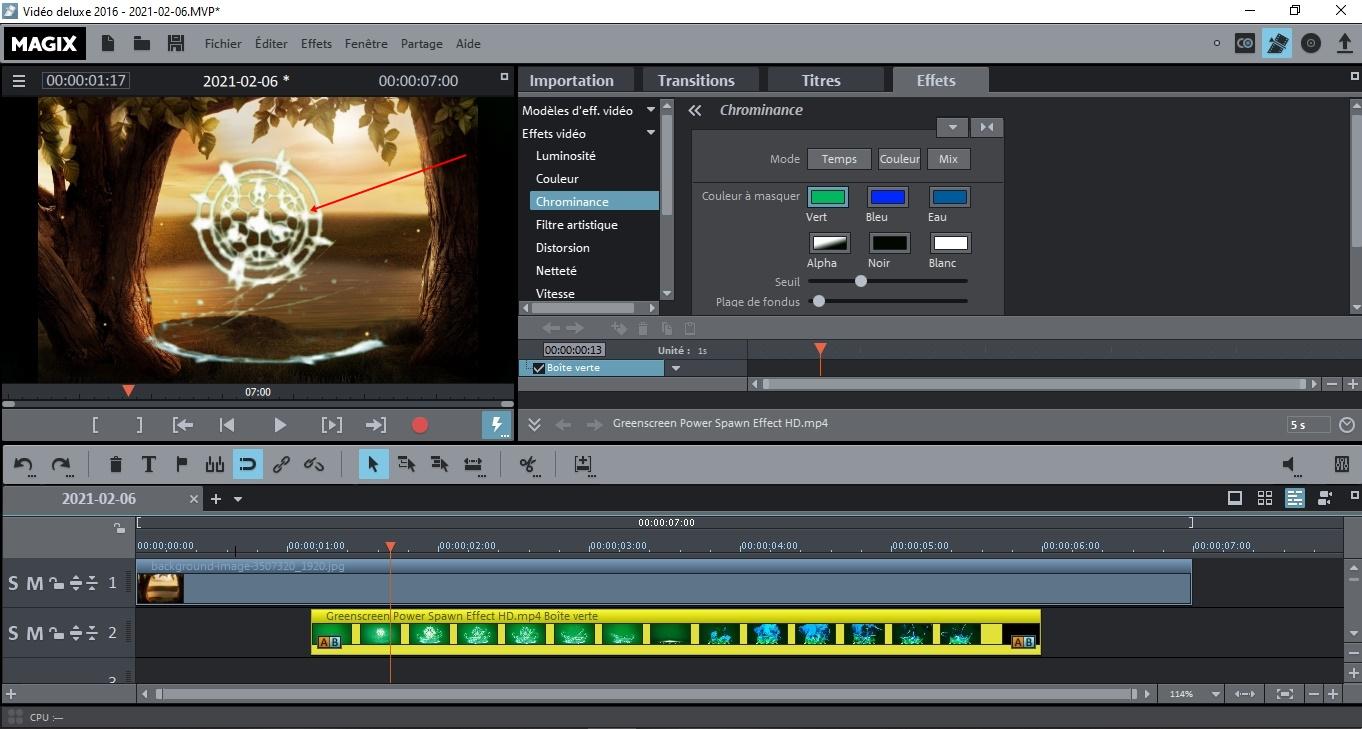The height and width of the screenshot is (729, 1362).
Task: Open the timeline zoom 114% dropdown
Action: coord(1216,694)
